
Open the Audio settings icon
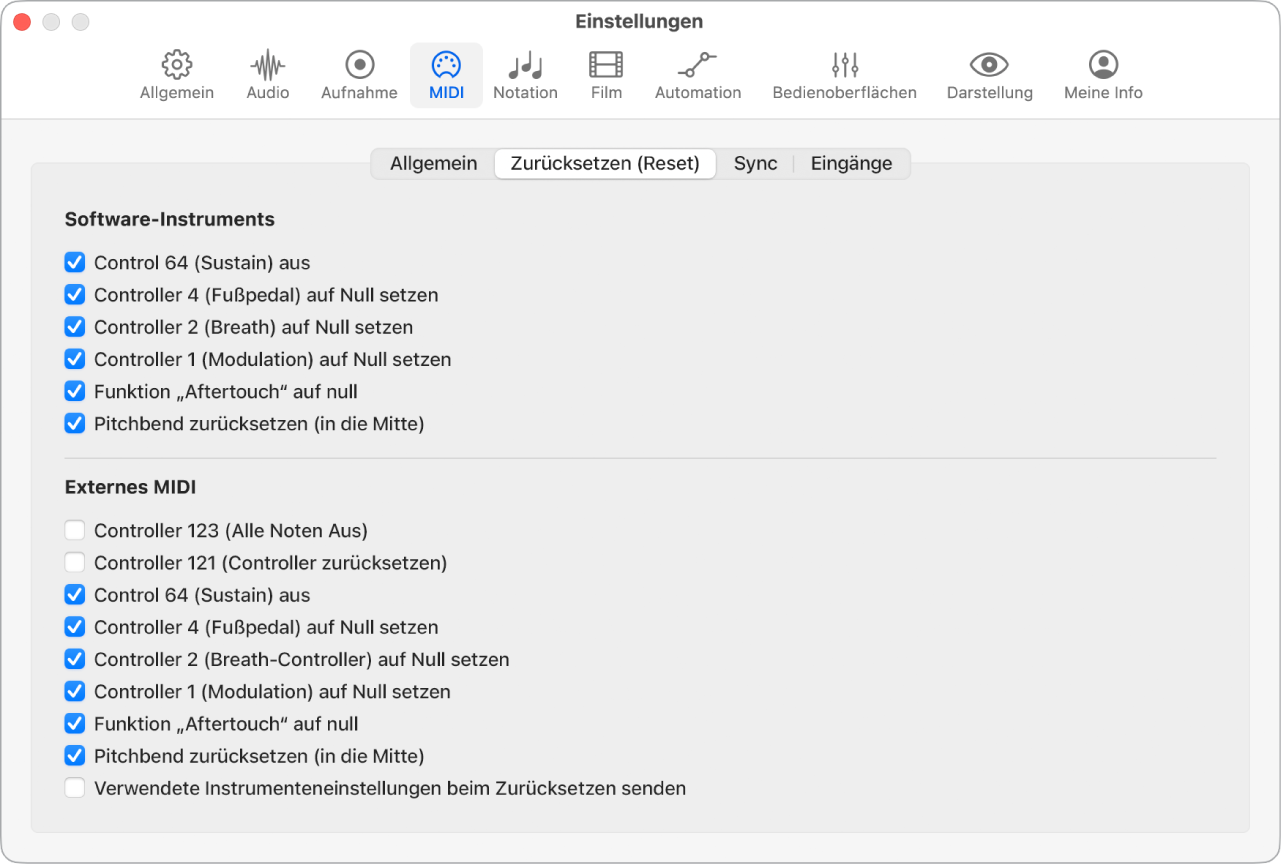tap(267, 74)
